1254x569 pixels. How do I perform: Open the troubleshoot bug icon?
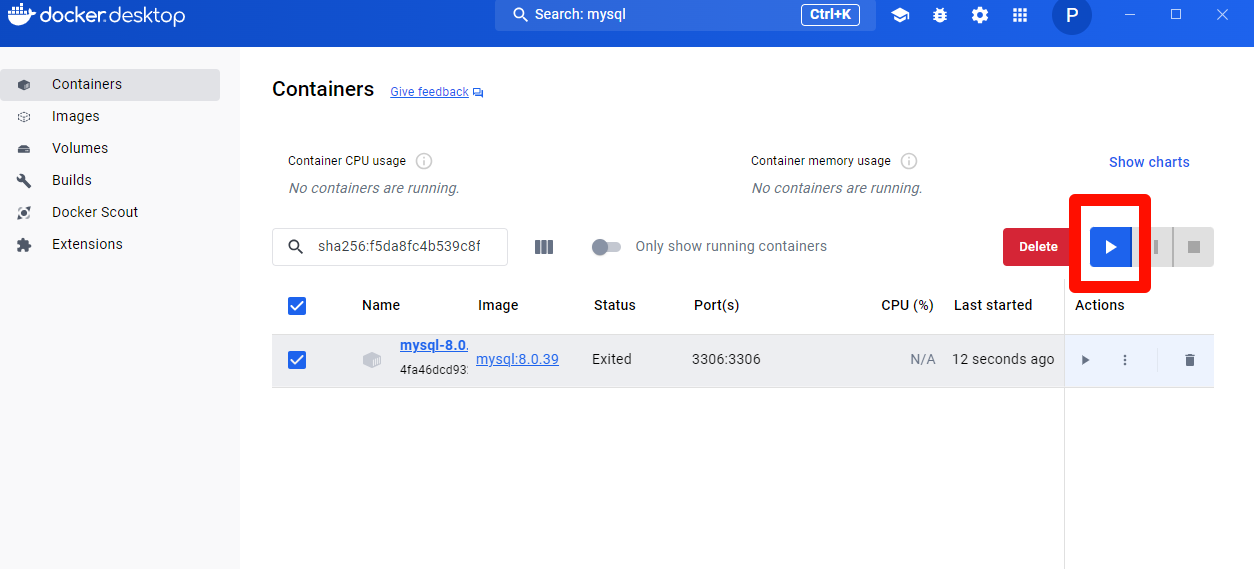click(940, 15)
